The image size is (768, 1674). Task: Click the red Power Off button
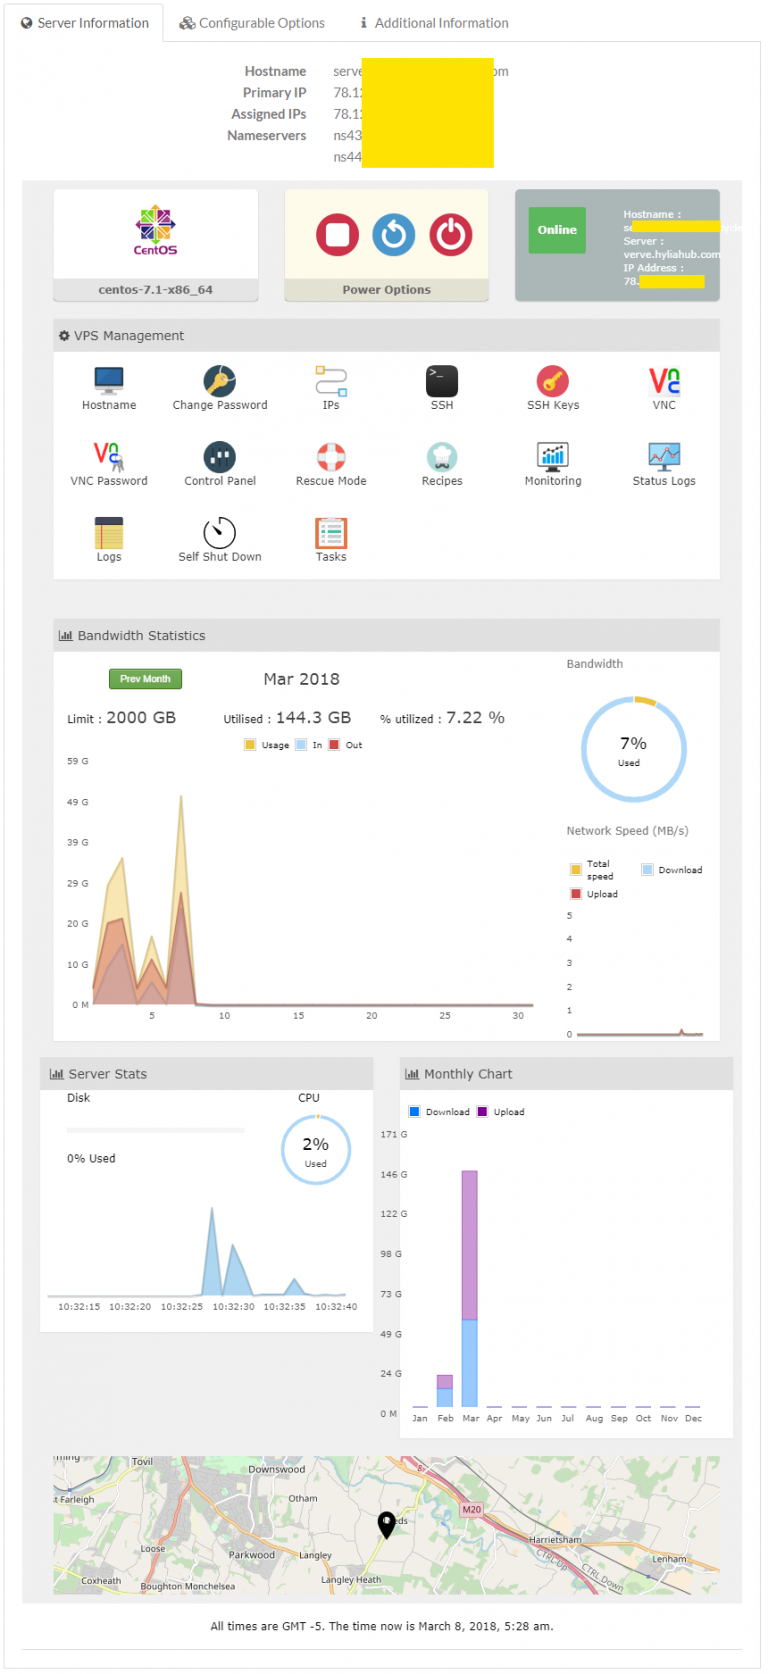451,235
